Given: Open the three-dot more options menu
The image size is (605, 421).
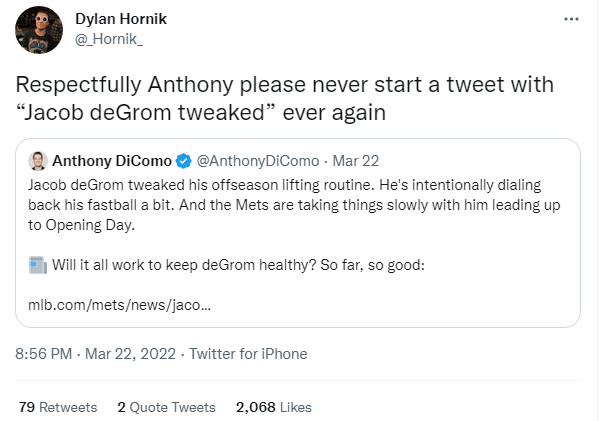Looking at the screenshot, I should coord(571,19).
